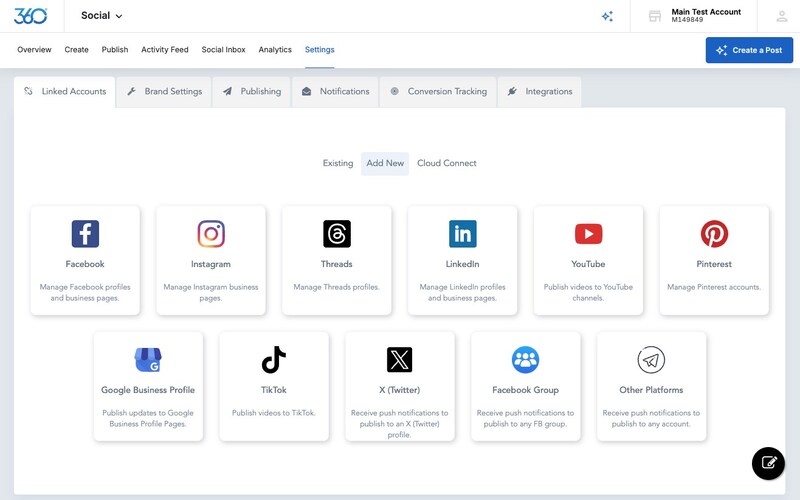
Task: Click the AI sparkle icon in header
Action: coord(607,16)
